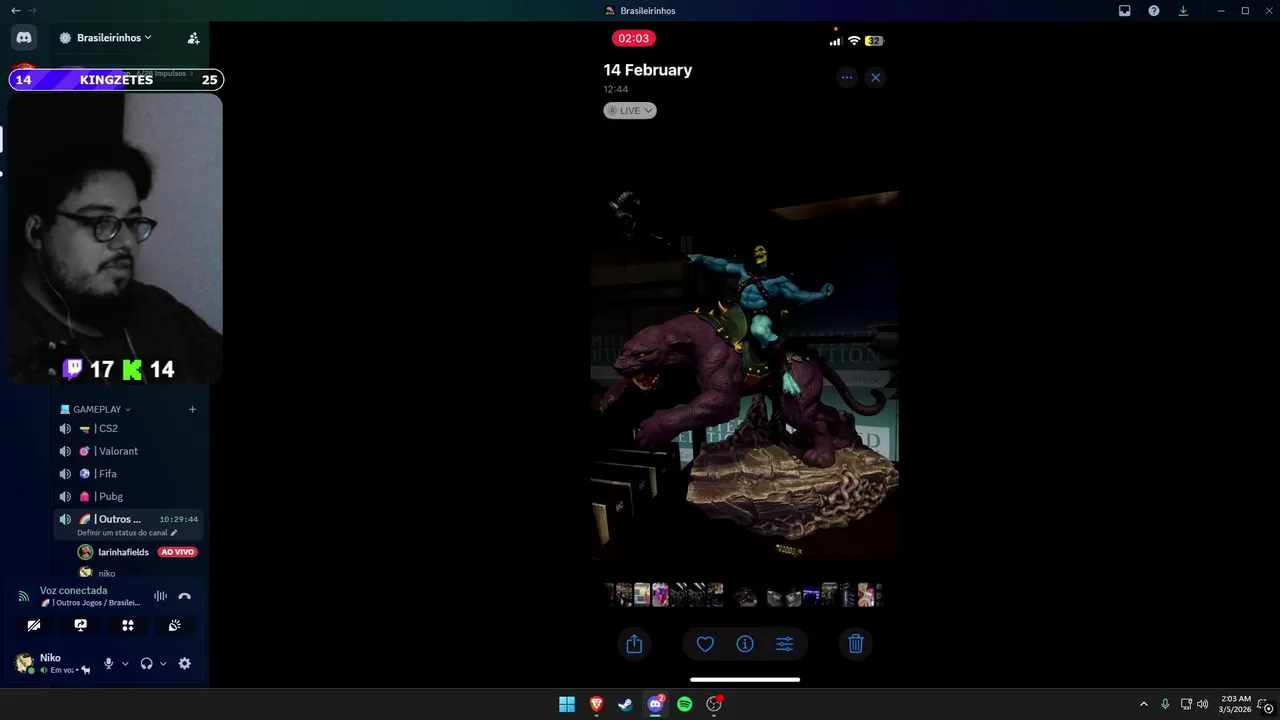This screenshot has height=720, width=1280.
Task: Deafen with the headphones icon
Action: (146, 663)
